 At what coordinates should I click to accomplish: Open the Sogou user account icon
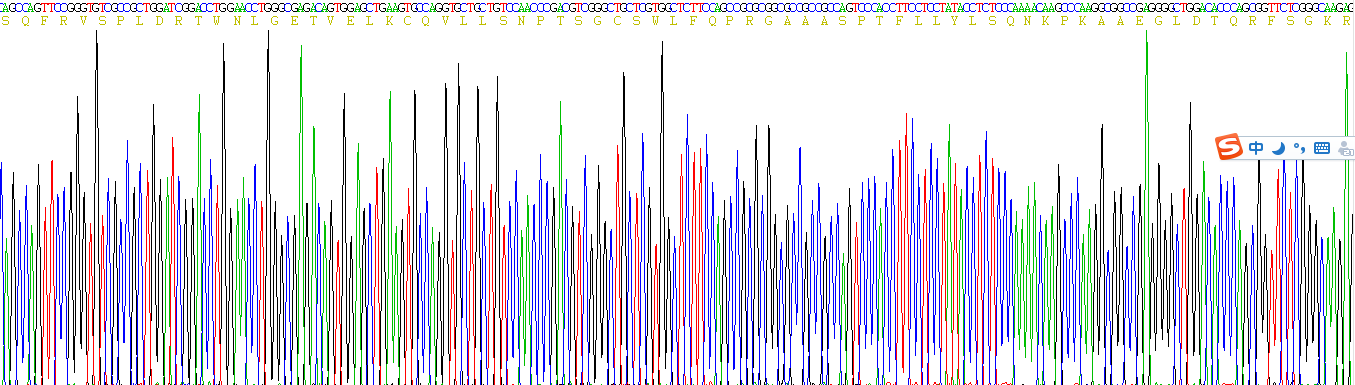(1345, 148)
